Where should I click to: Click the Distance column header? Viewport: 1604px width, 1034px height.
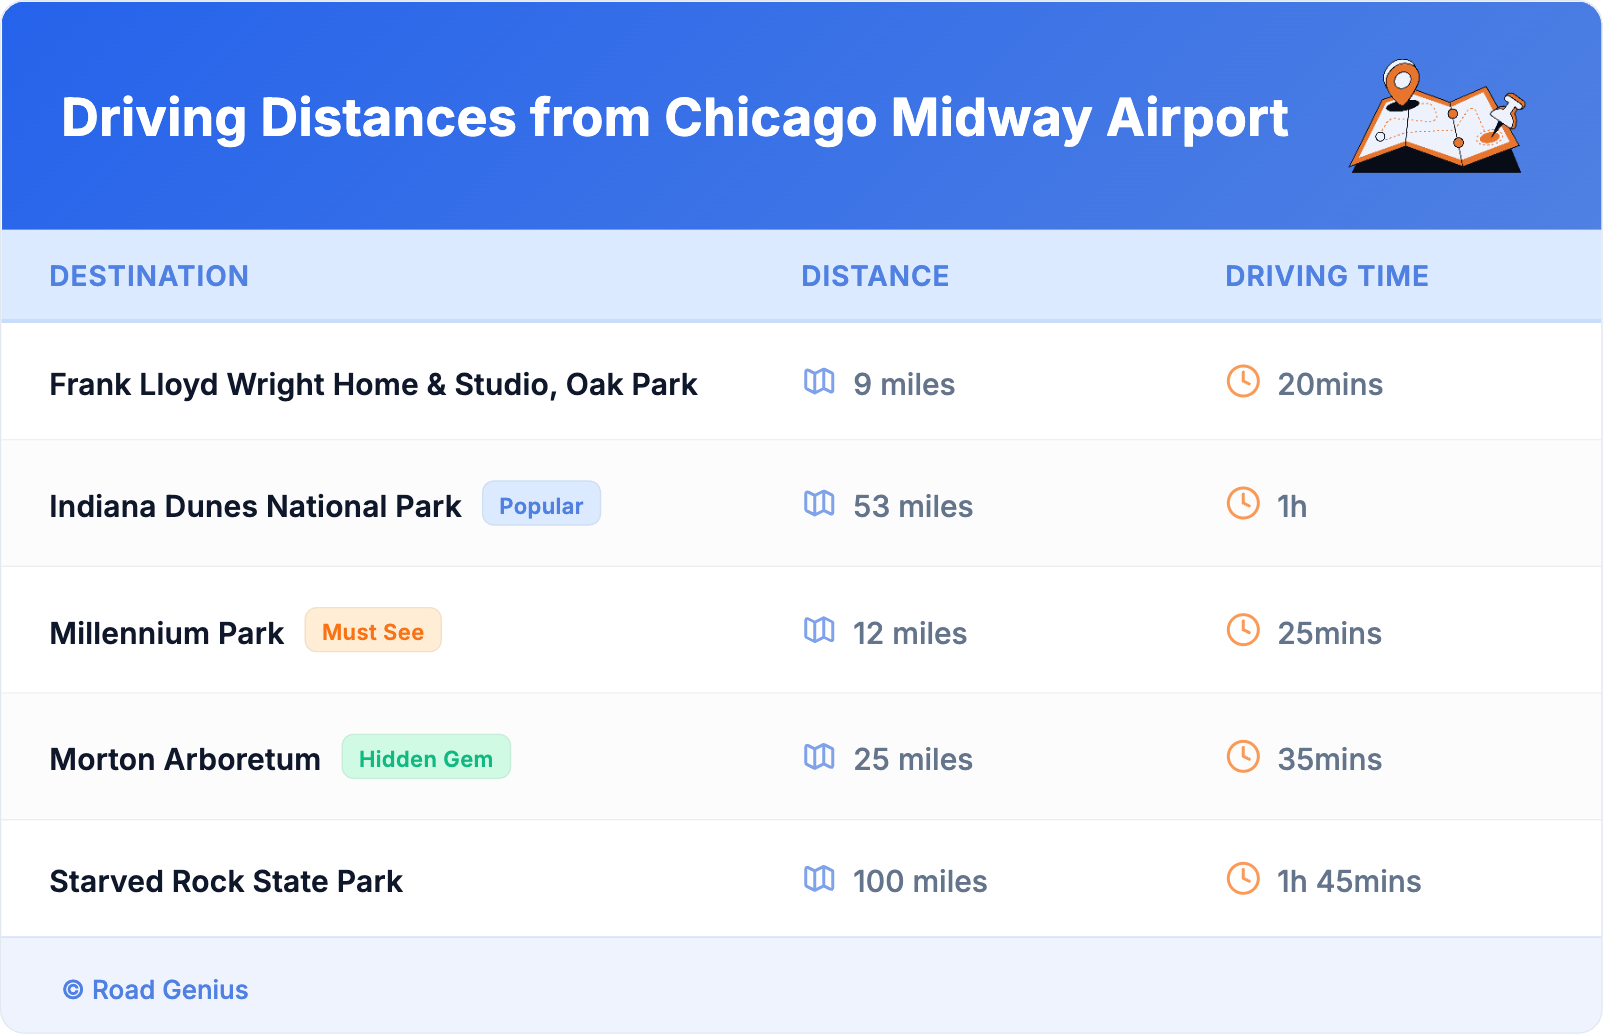point(875,276)
